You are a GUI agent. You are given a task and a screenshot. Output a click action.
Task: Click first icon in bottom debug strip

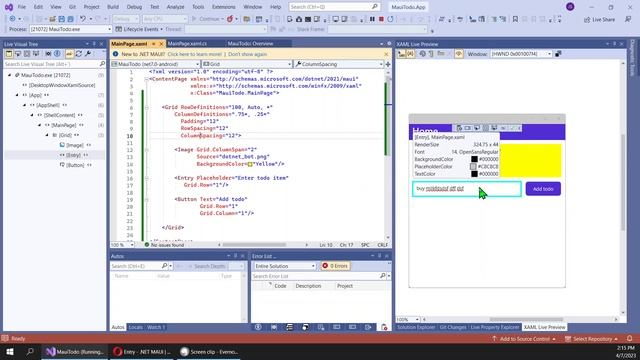click(258, 327)
